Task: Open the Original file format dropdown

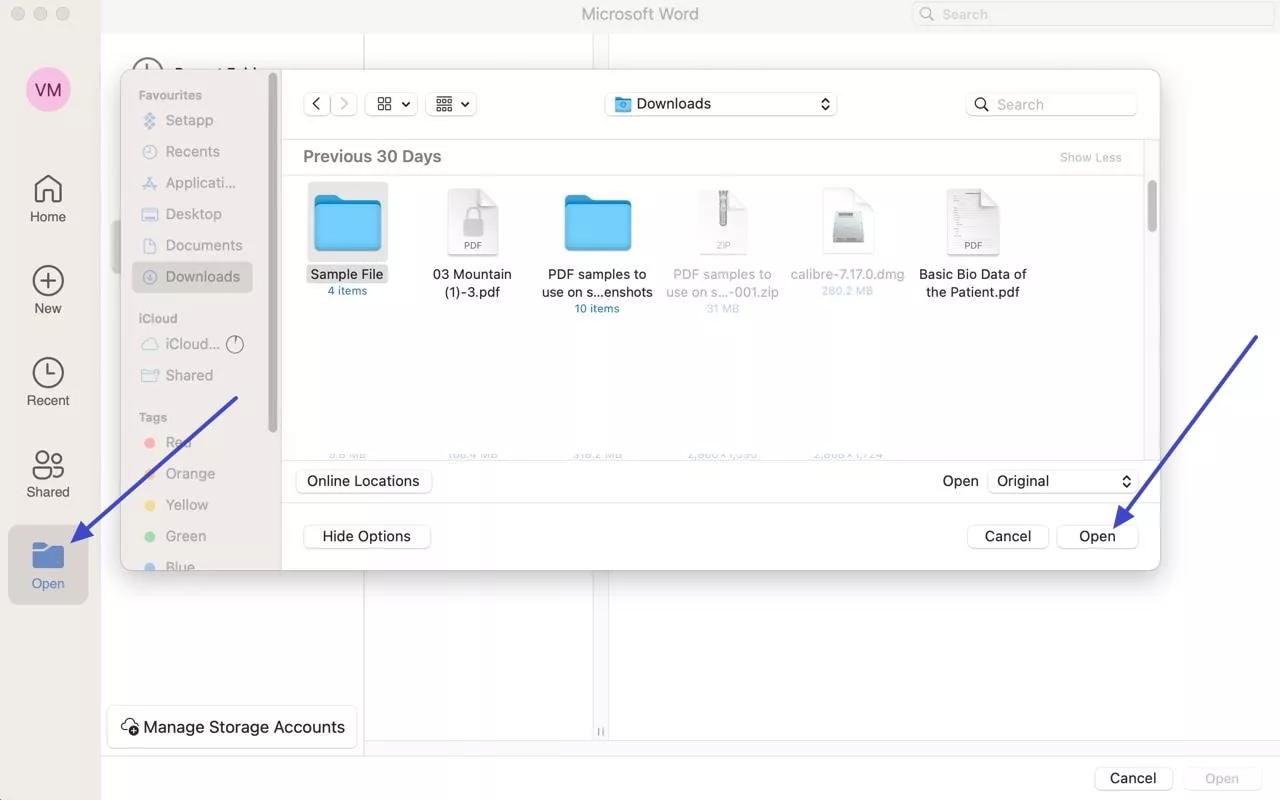Action: [x=1061, y=481]
